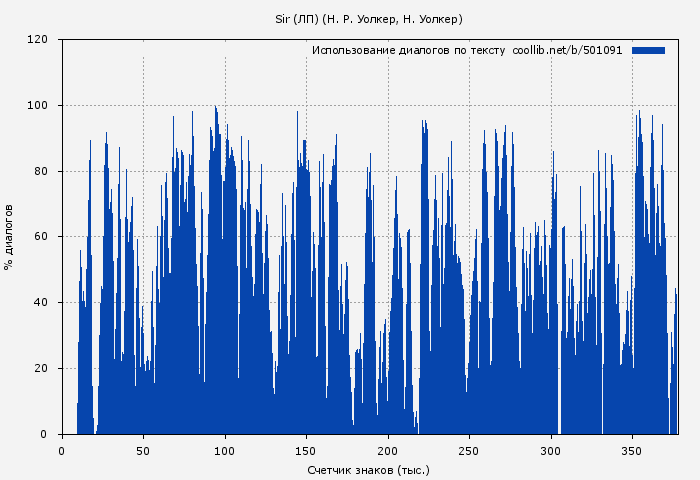Viewport: 700px width, 480px height.
Task: Click the y-axis tick label 80
Action: tap(41, 172)
